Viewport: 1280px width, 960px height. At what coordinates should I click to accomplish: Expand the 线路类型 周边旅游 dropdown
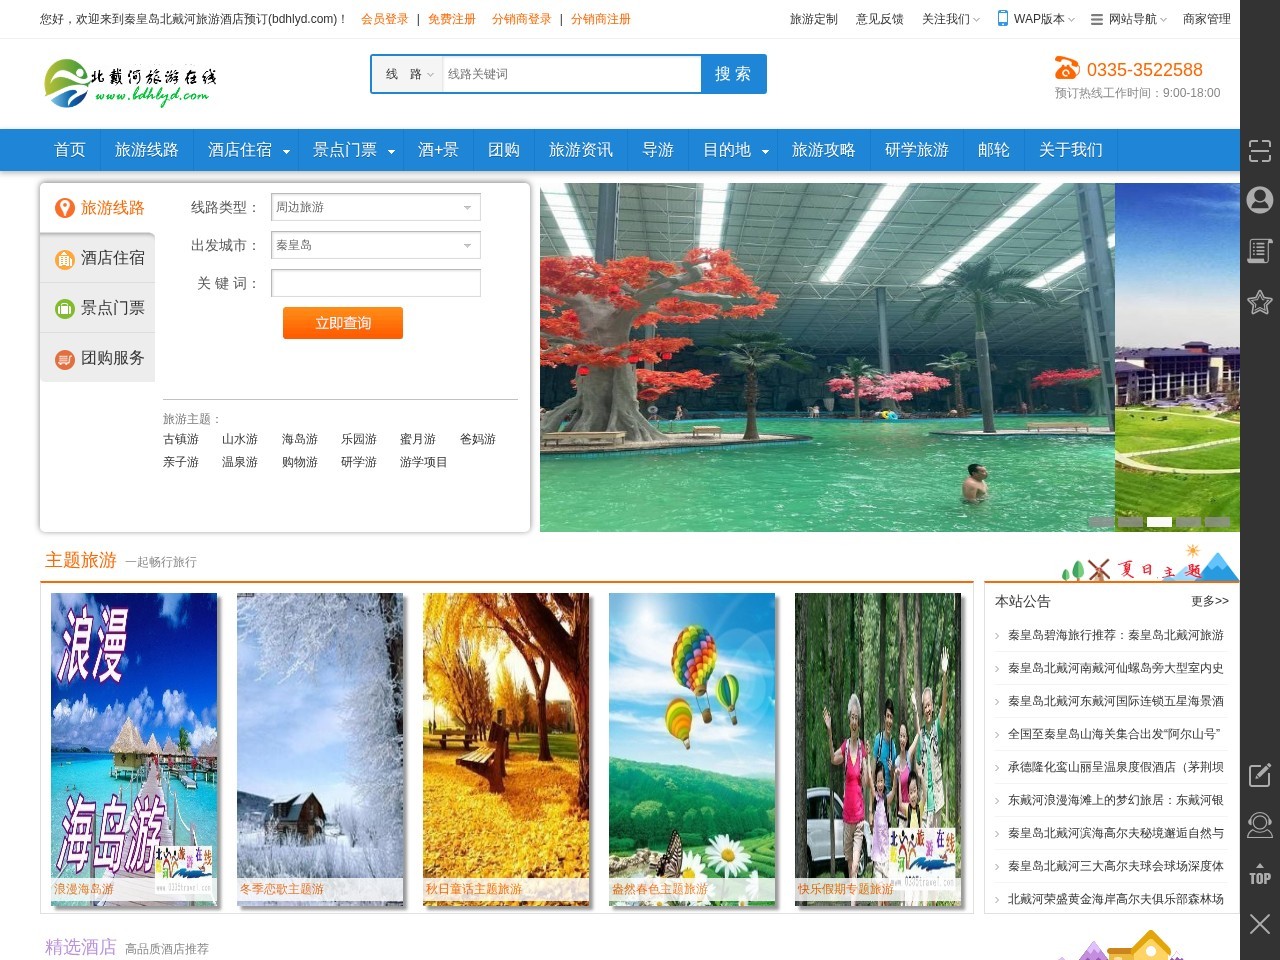pos(375,207)
